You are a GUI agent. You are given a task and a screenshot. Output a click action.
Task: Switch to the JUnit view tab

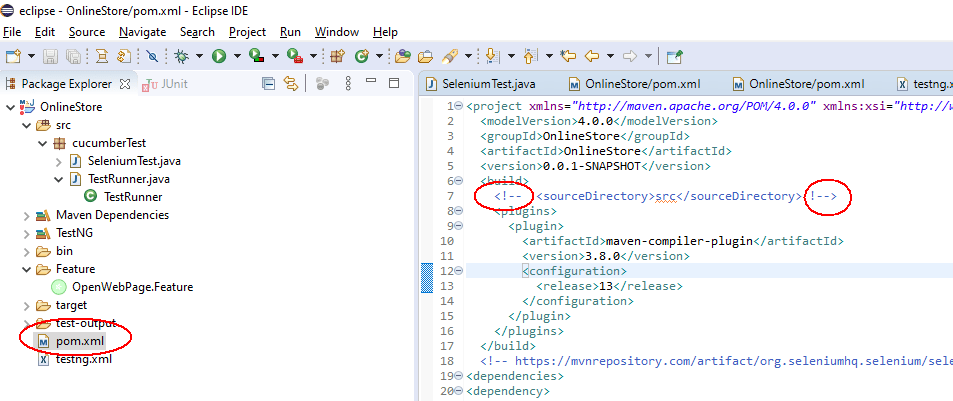171,84
